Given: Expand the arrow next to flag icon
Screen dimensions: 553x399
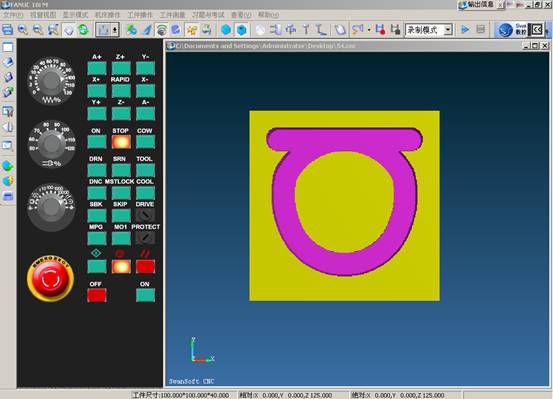Looking at the screenshot, I should [x=369, y=30].
